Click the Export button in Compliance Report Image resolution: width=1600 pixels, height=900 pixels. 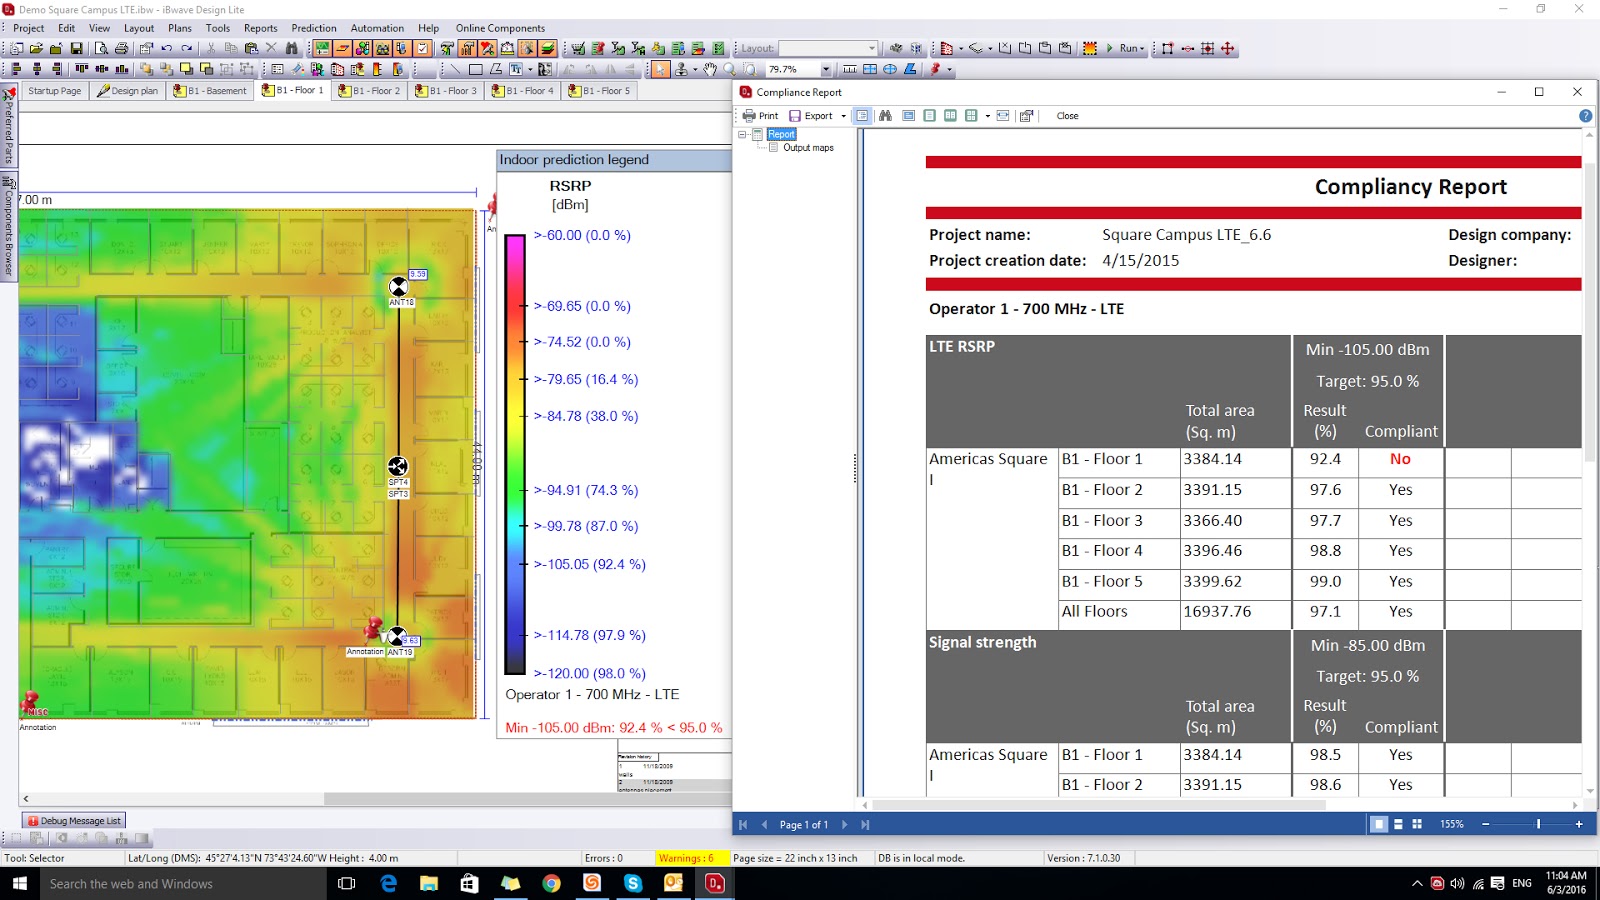[x=811, y=116]
